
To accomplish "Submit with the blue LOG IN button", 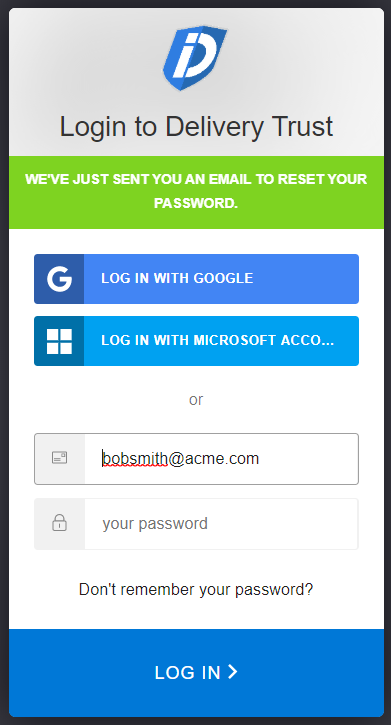I will (196, 673).
